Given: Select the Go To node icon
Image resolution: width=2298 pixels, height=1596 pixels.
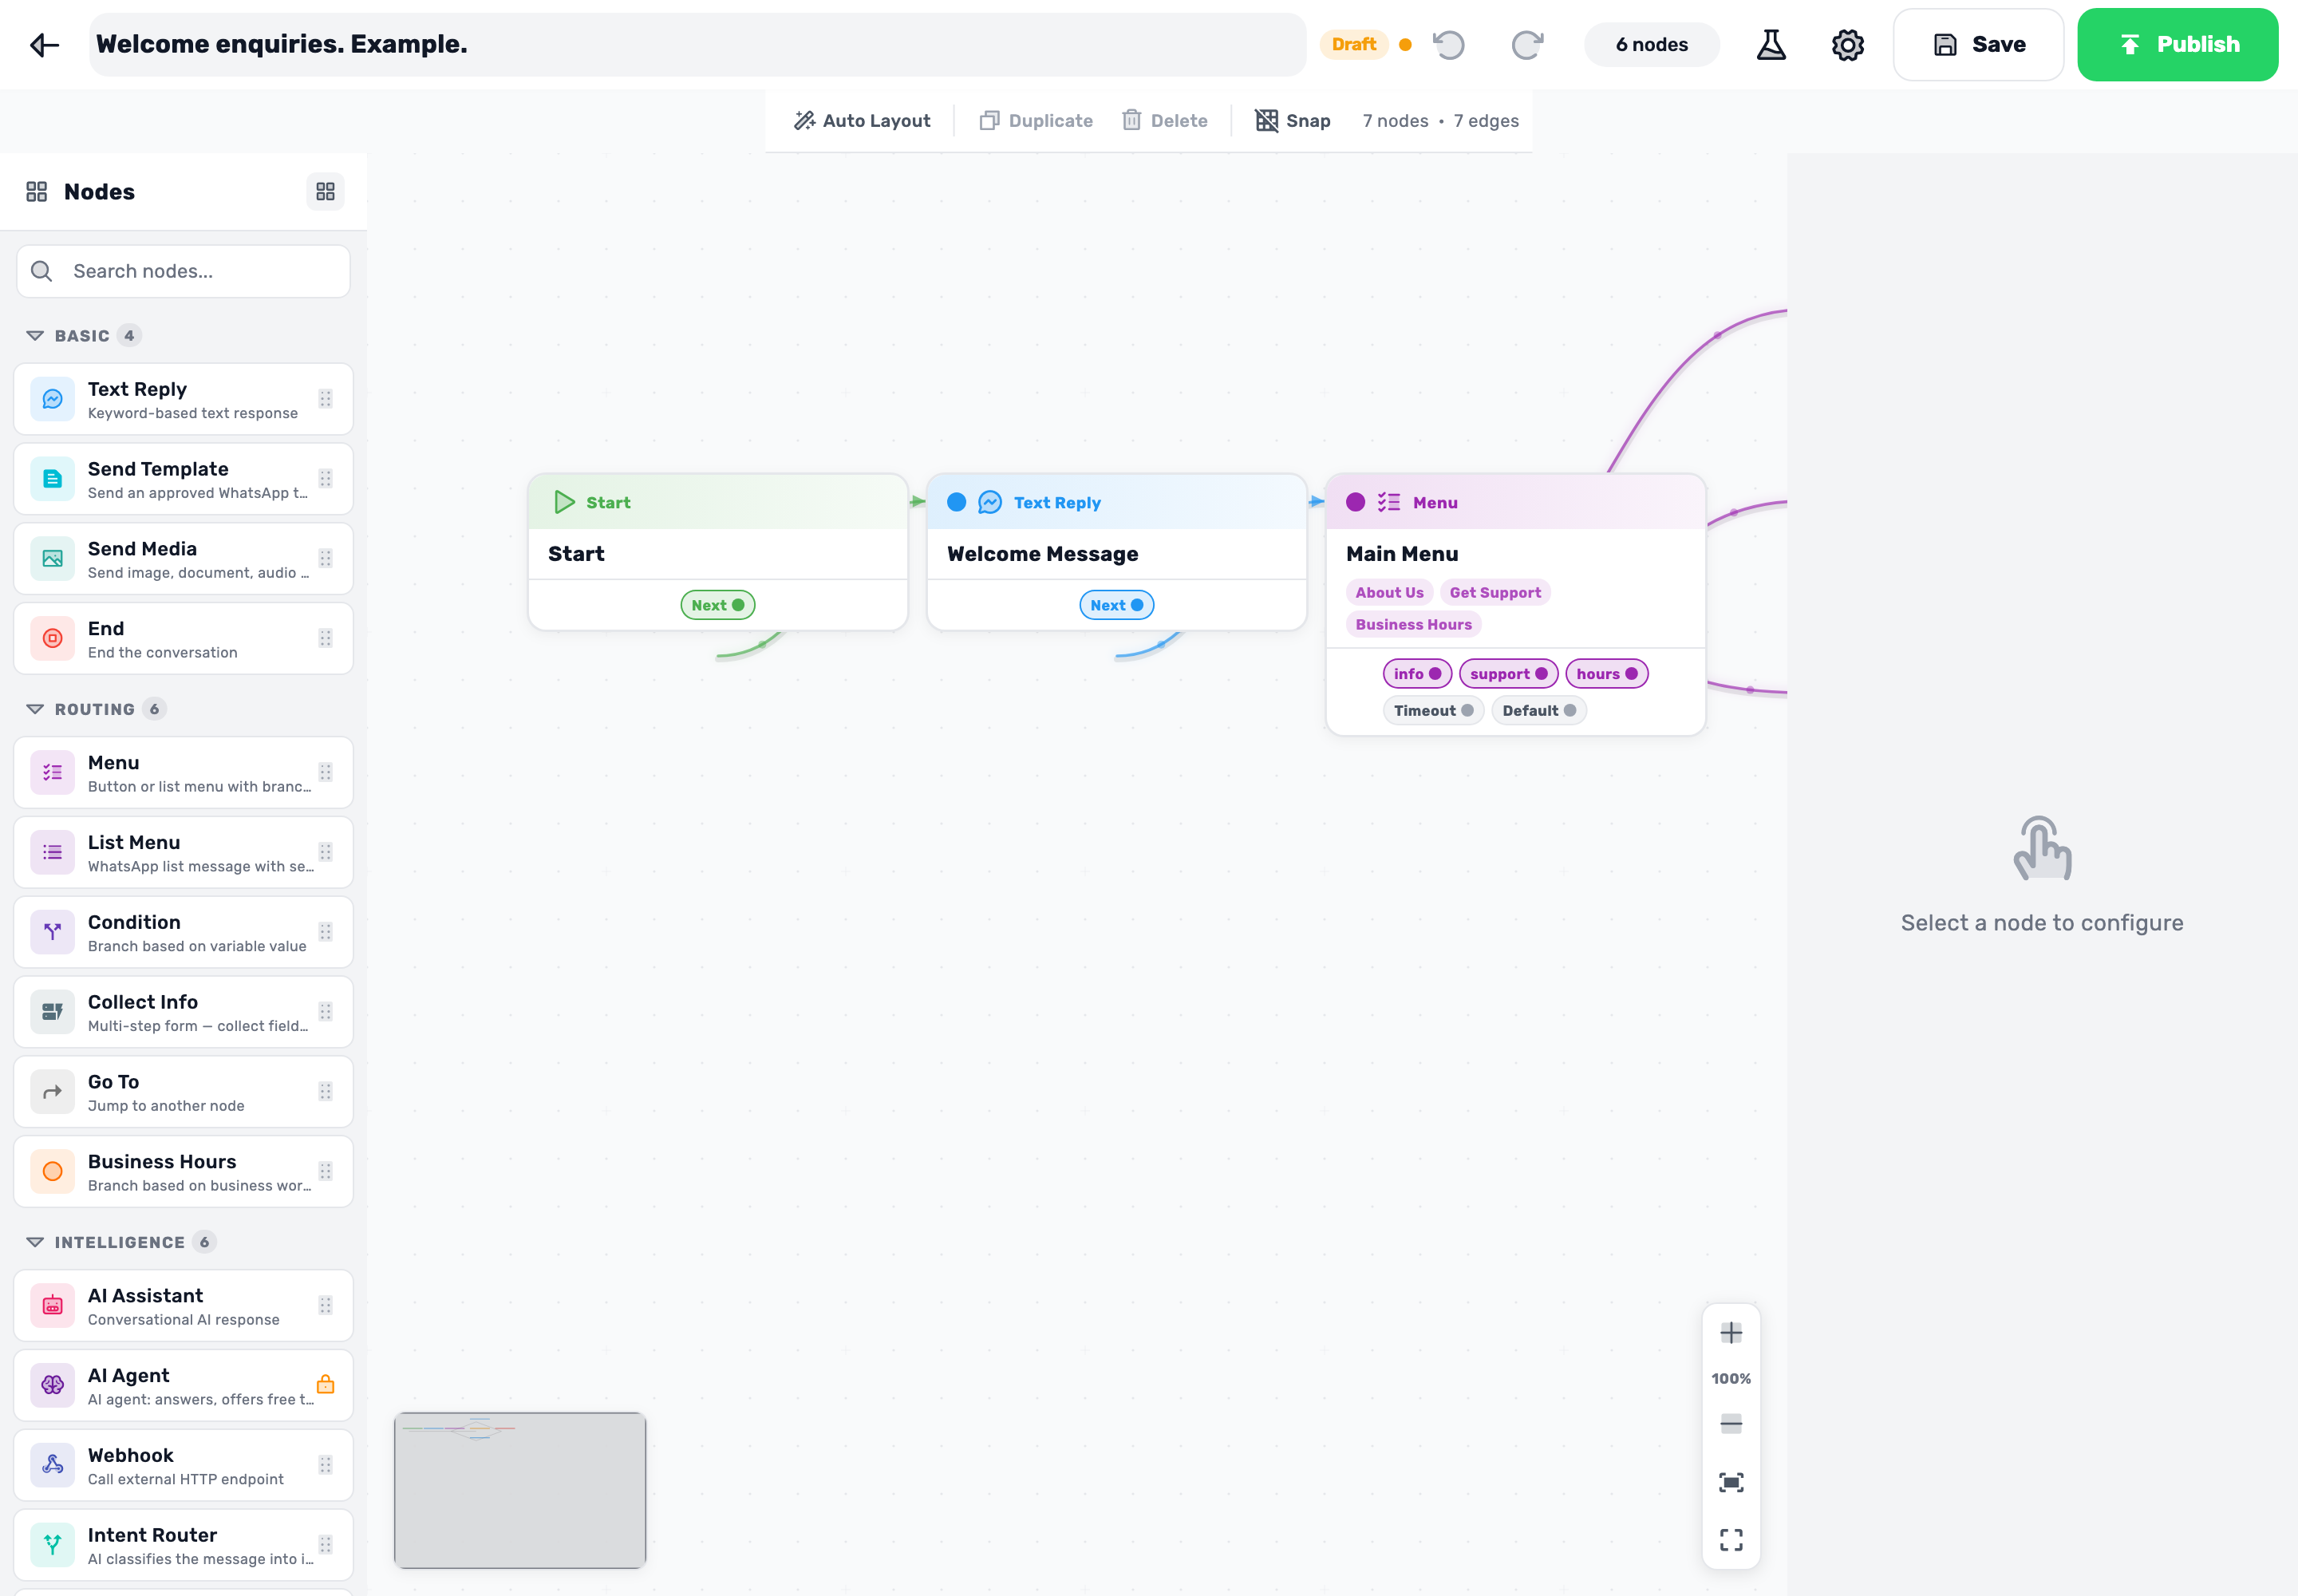Looking at the screenshot, I should tap(53, 1092).
